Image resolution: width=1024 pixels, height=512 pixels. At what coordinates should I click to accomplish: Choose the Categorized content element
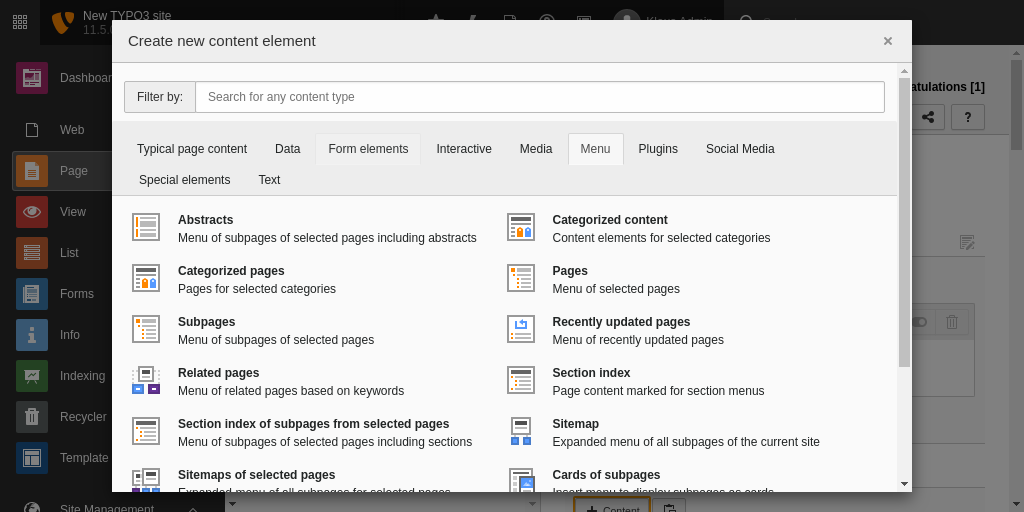point(692,229)
